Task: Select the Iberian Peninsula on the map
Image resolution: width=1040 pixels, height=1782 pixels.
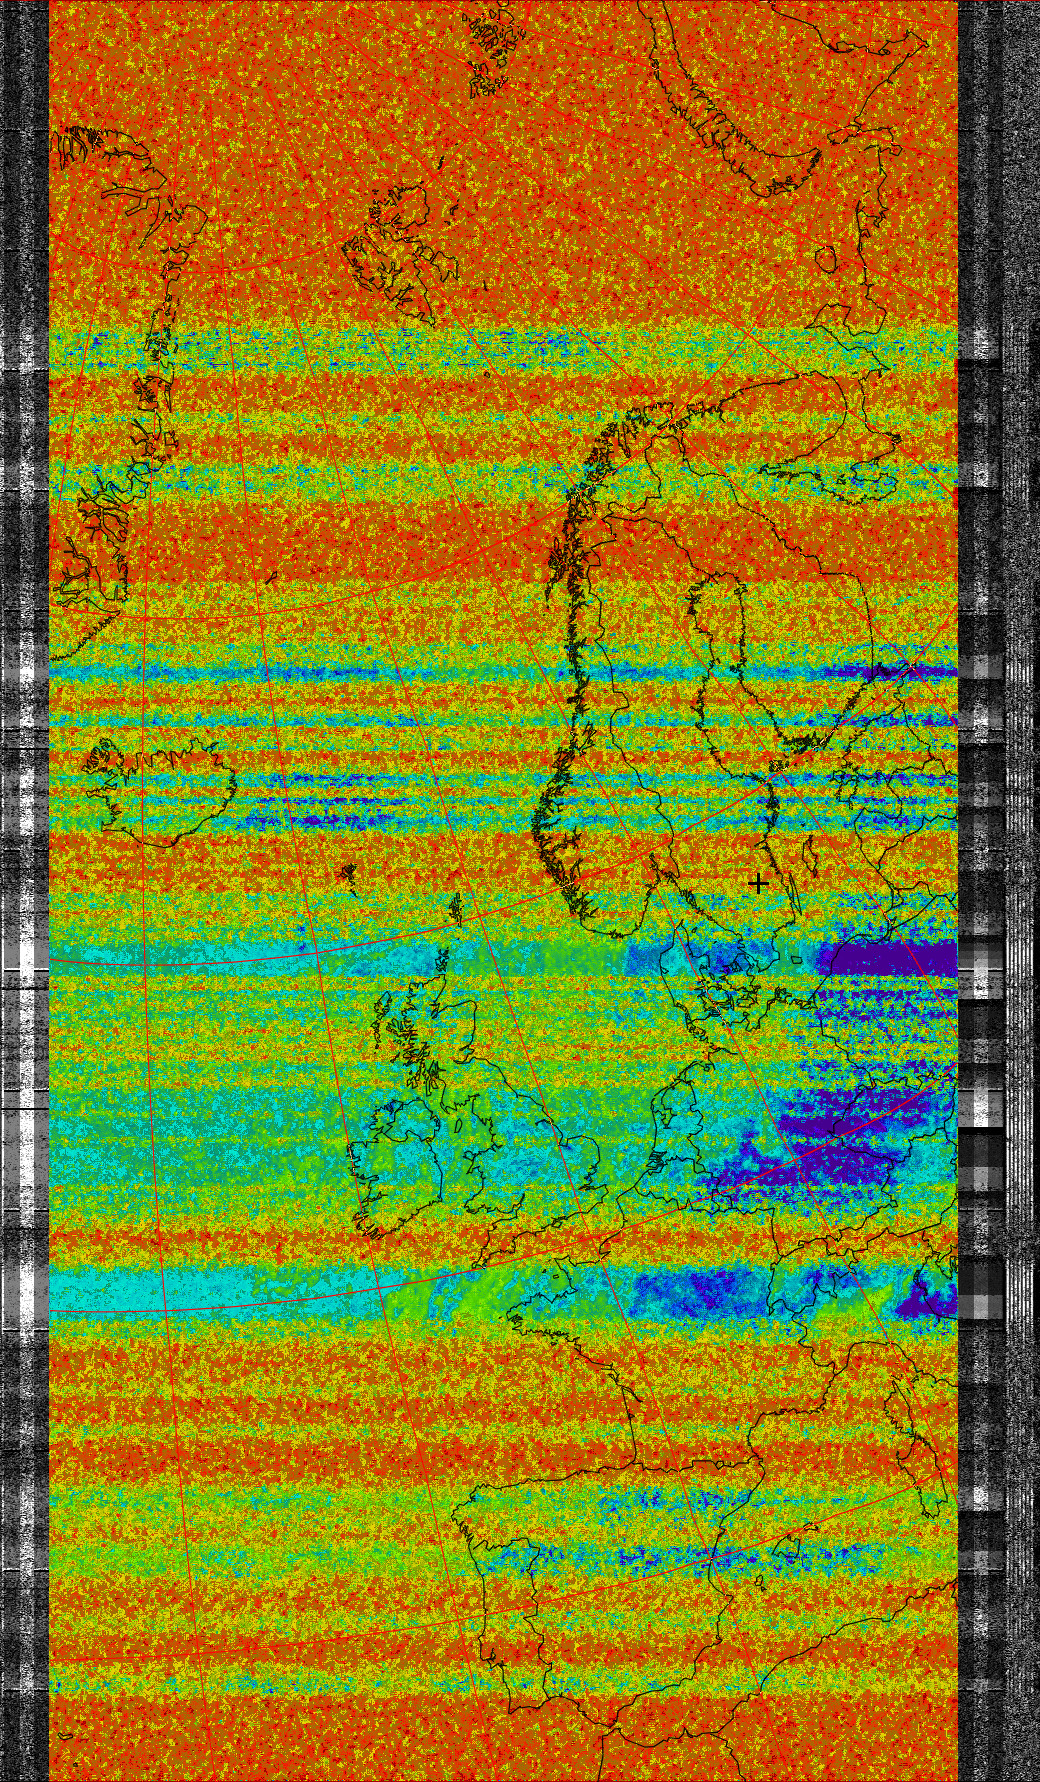Action: click(x=560, y=1560)
